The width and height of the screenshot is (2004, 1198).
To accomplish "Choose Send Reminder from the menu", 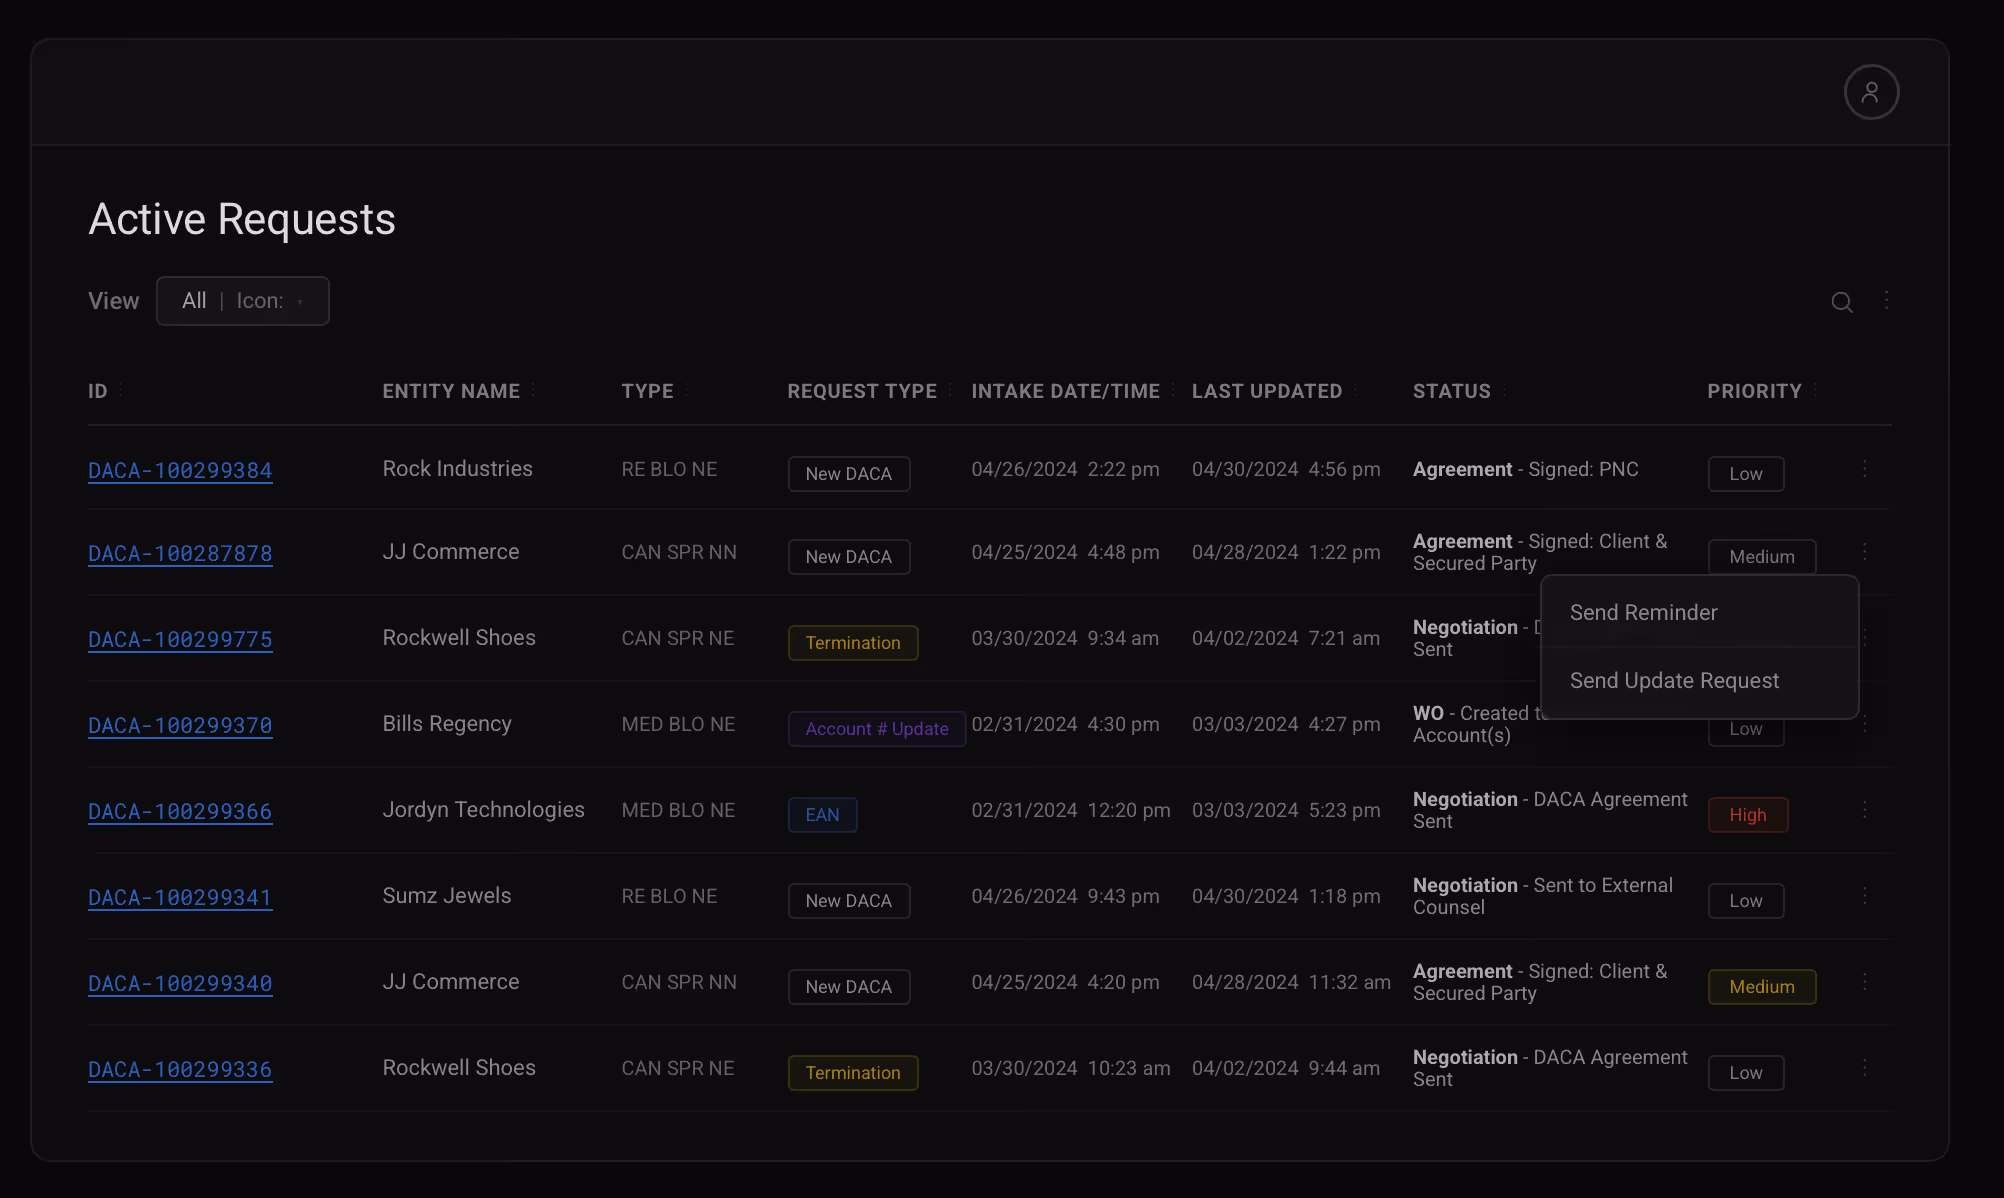I will click(x=1699, y=612).
